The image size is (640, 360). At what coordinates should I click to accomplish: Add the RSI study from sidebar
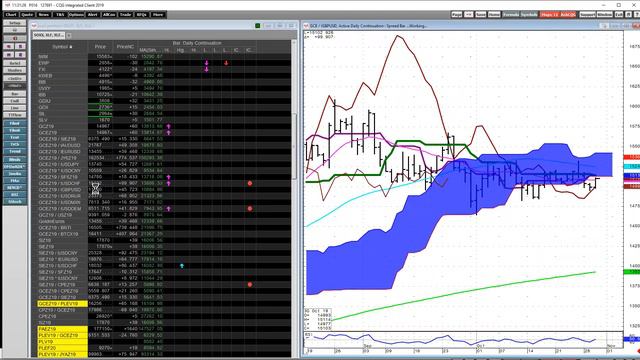[15, 195]
